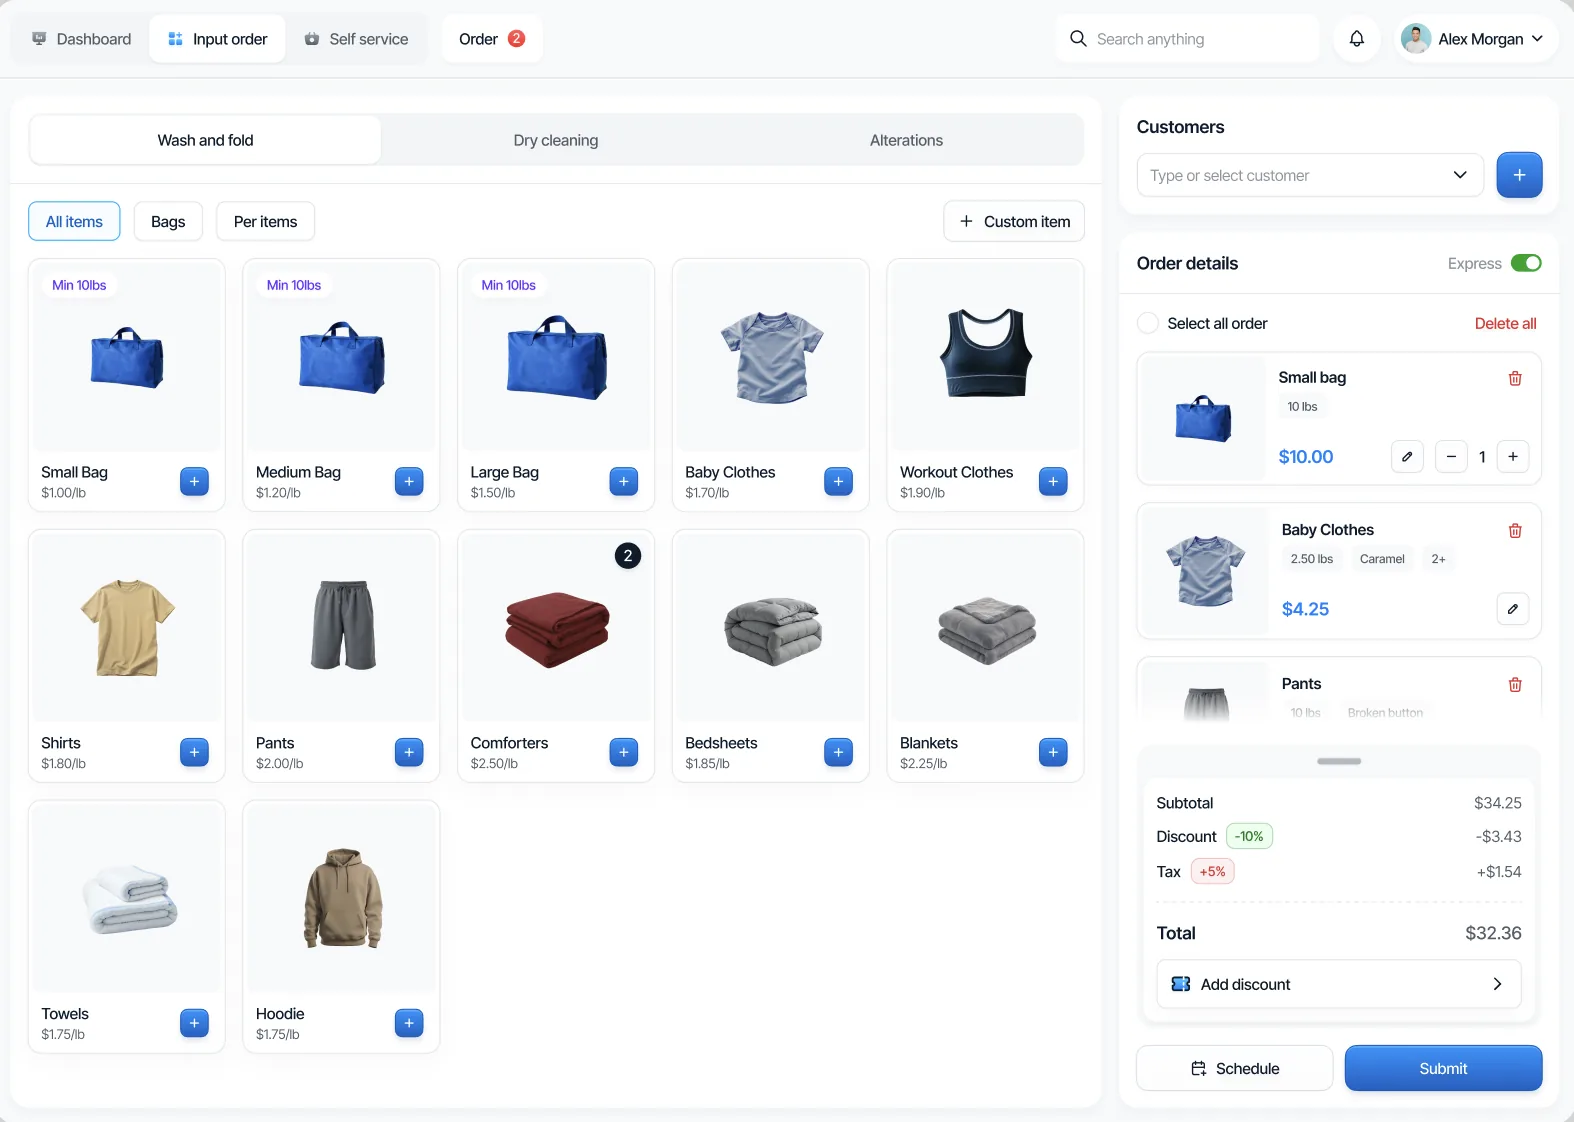Delete Pants from order
The width and height of the screenshot is (1574, 1122).
pos(1515,685)
